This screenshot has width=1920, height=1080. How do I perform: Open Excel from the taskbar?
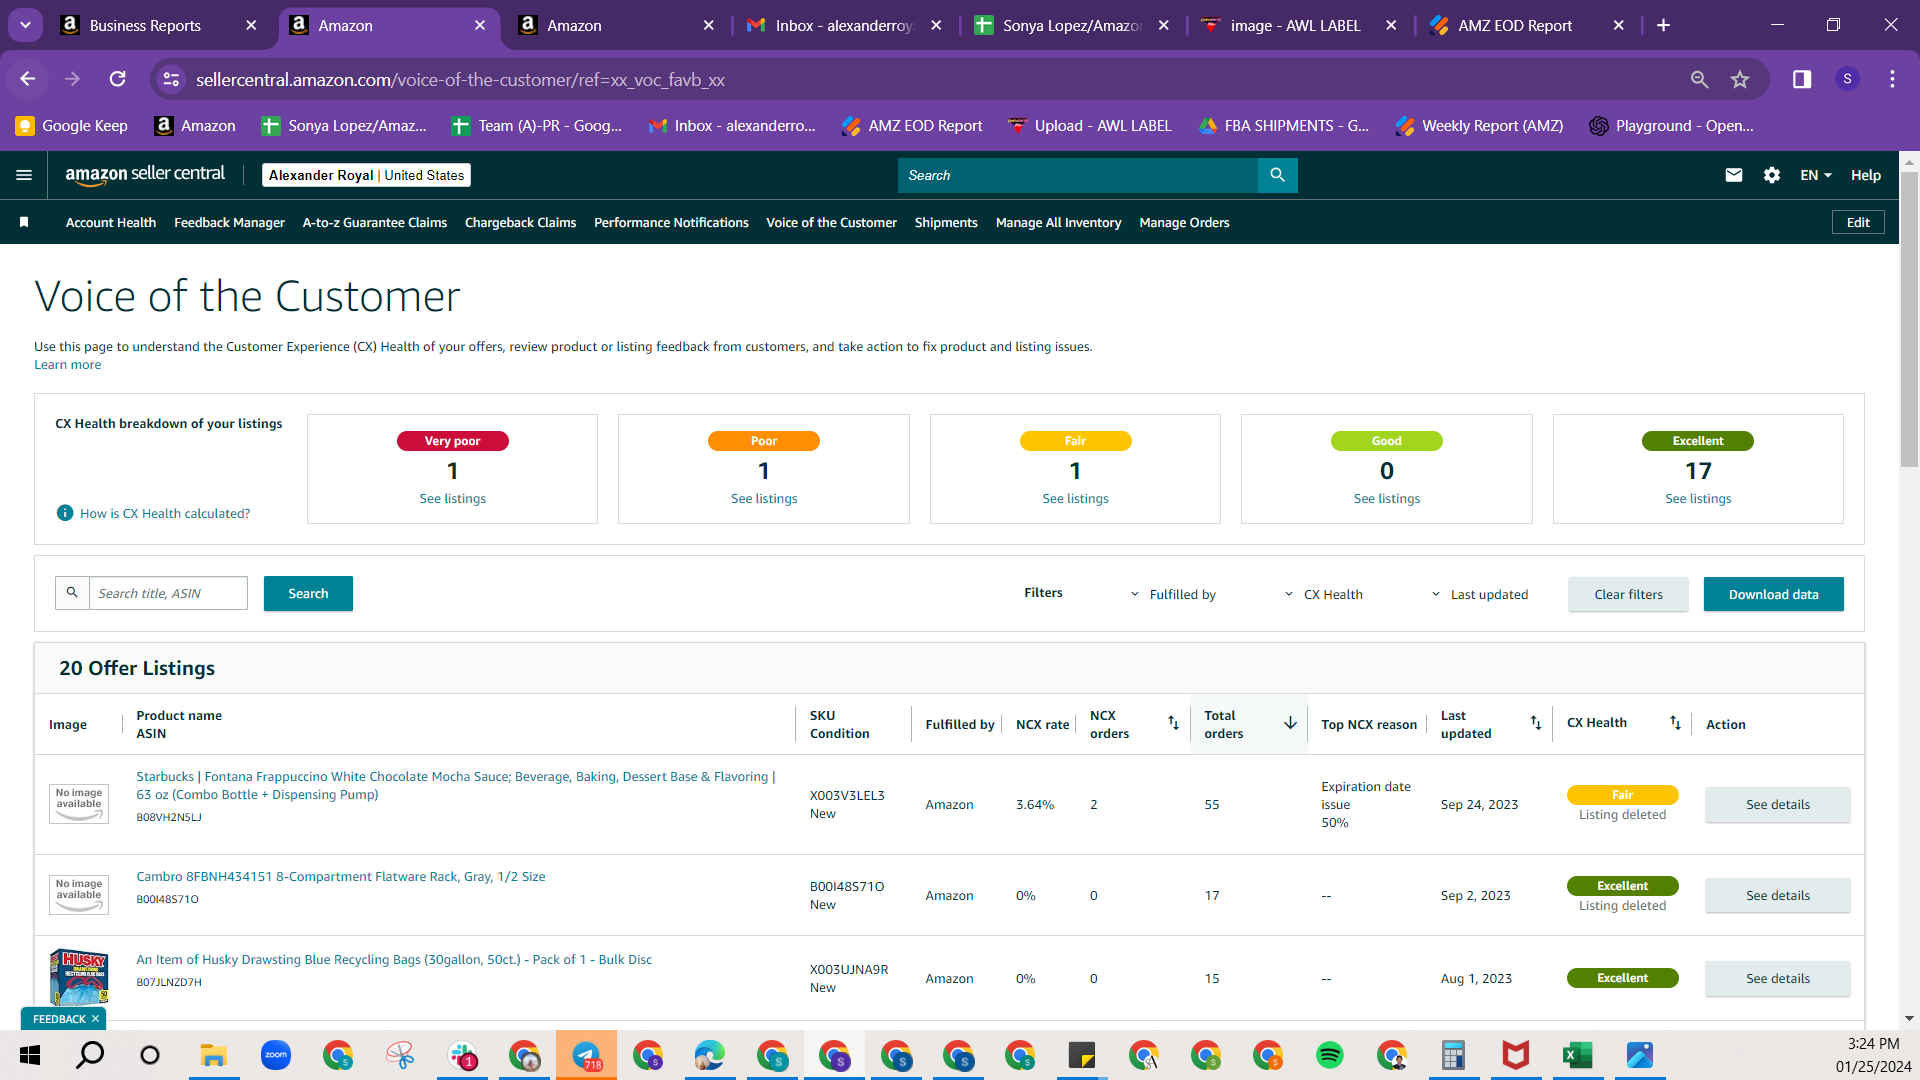1578,1055
